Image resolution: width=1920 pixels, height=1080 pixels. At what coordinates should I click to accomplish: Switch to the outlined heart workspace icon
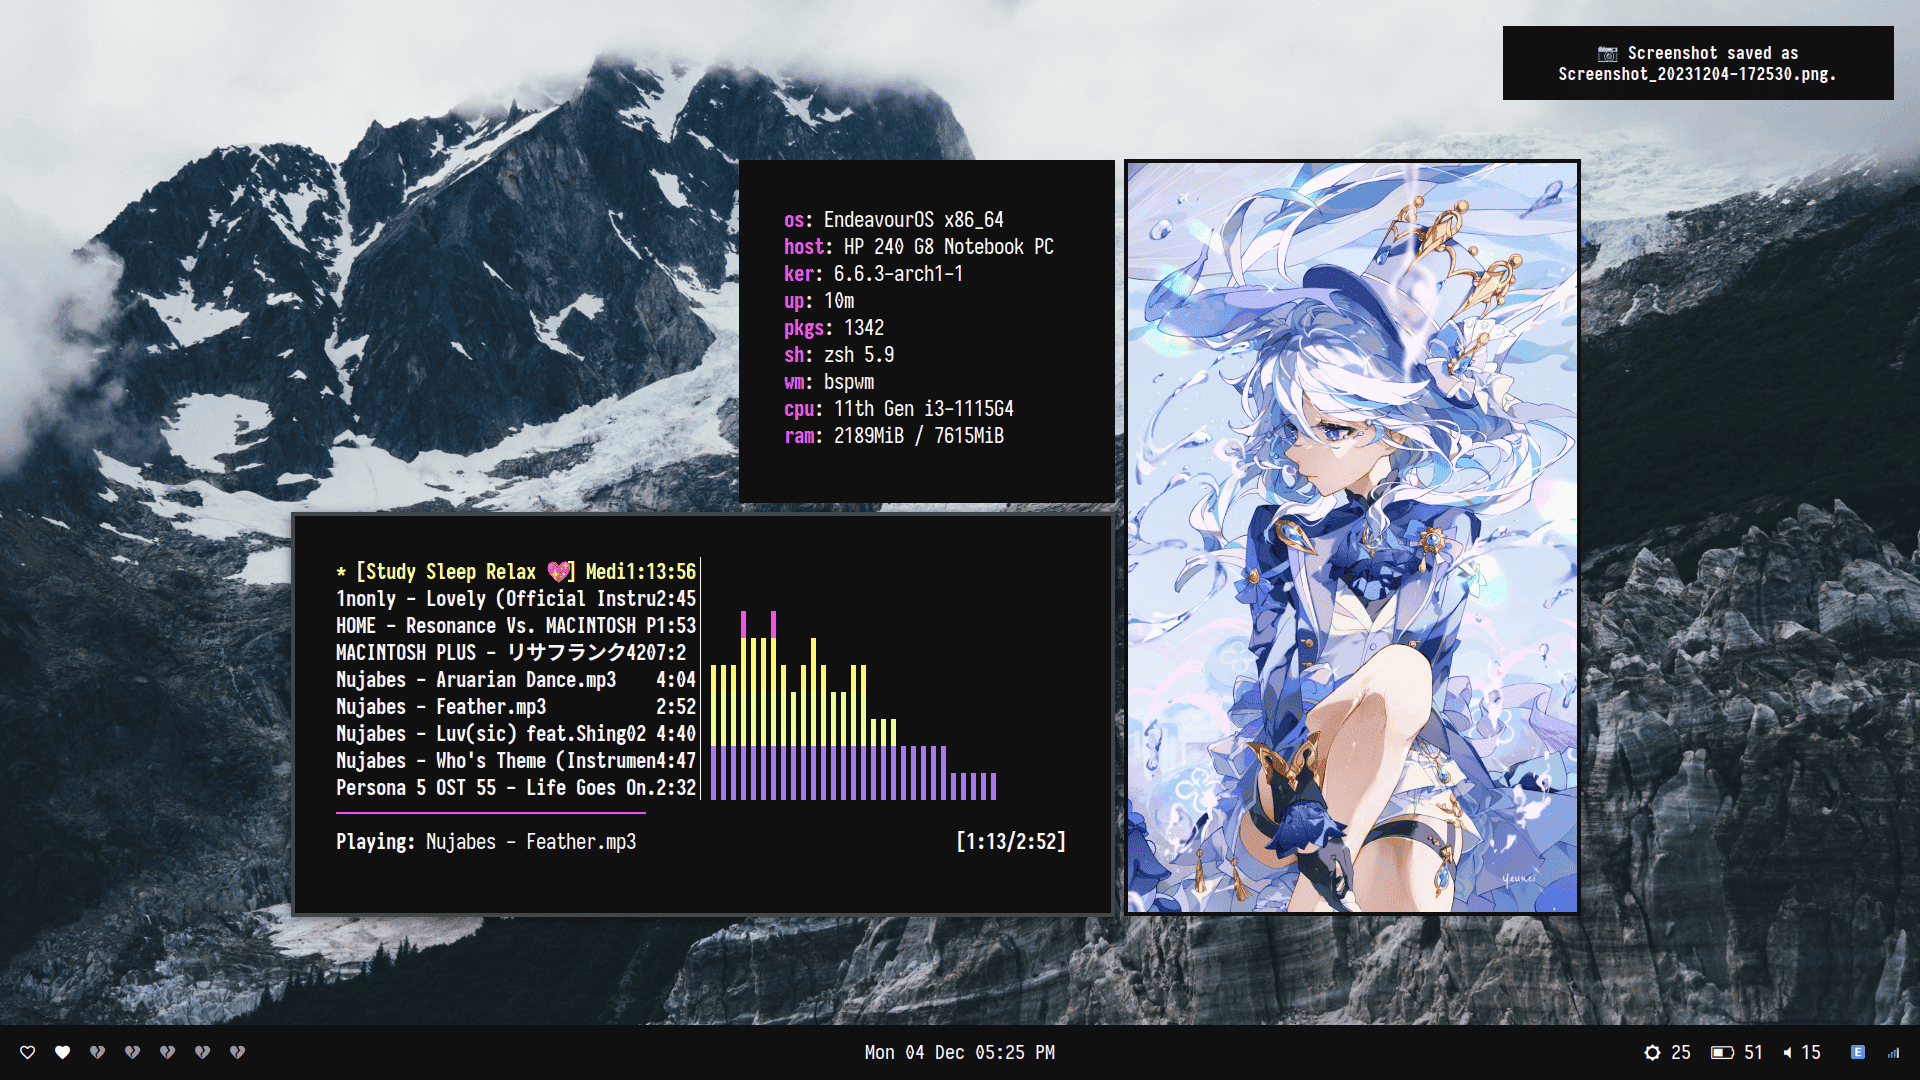point(27,1052)
